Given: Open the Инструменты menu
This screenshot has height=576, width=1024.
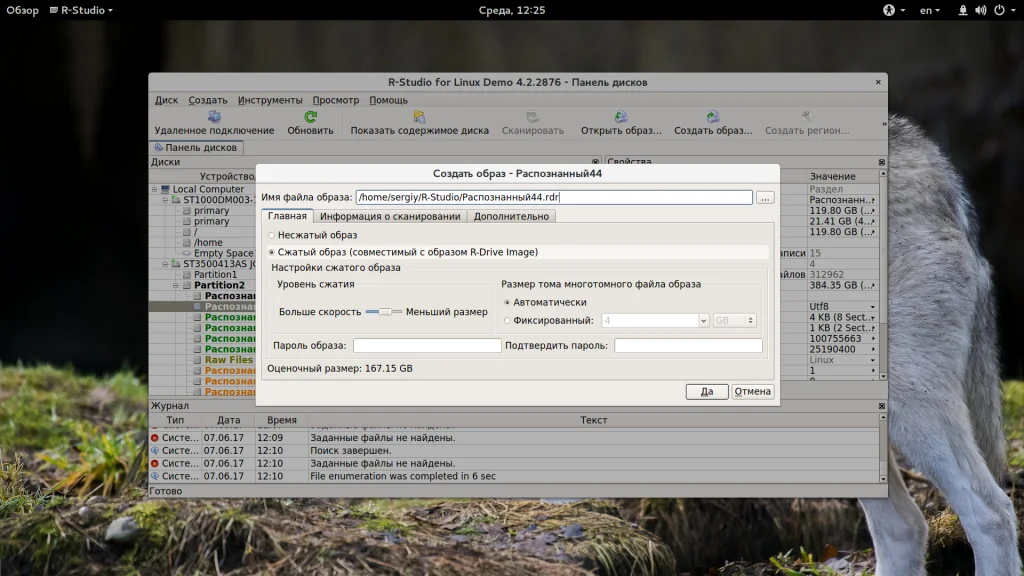Looking at the screenshot, I should point(270,100).
